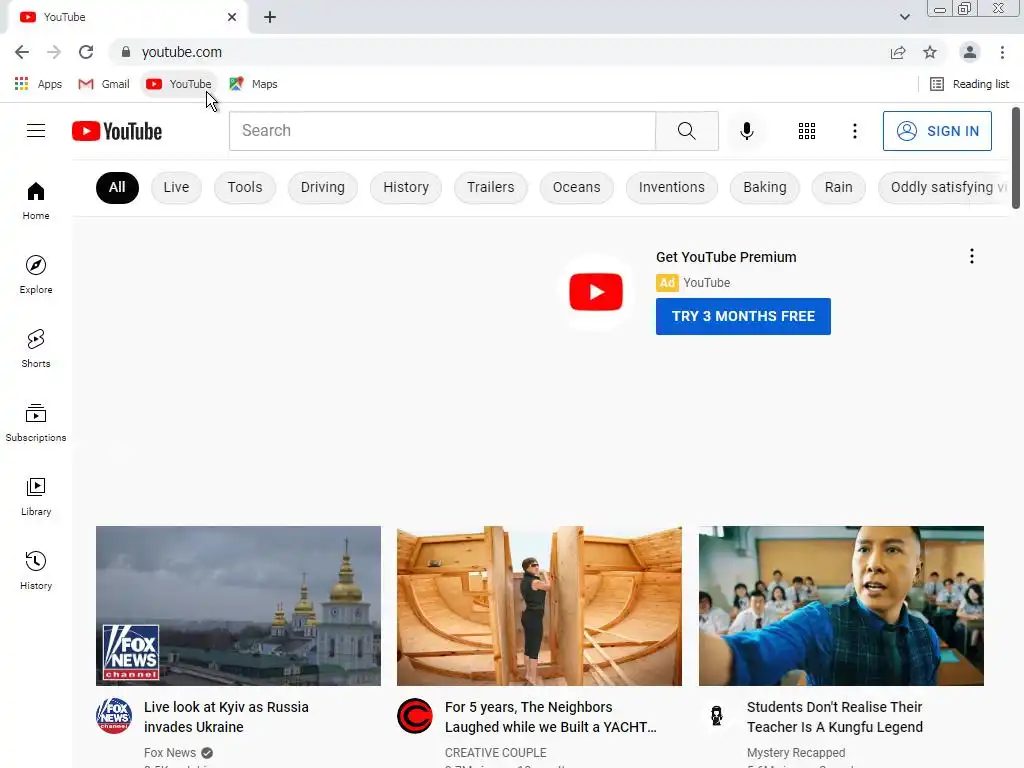Focus the YouTube Search input field
The width and height of the screenshot is (1024, 768).
click(442, 131)
